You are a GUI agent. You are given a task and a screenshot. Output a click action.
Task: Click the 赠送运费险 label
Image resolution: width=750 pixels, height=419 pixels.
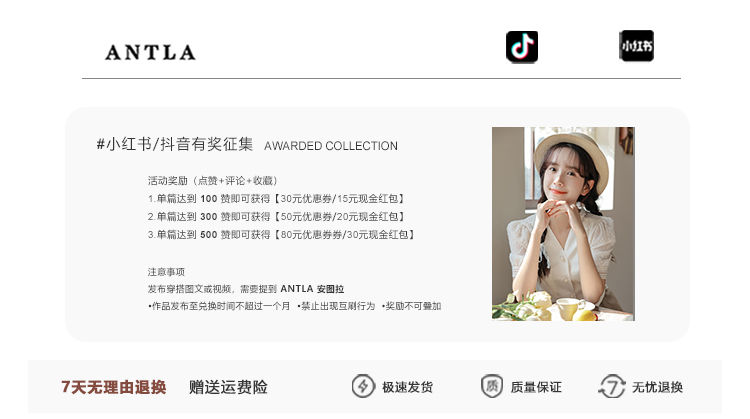click(228, 387)
